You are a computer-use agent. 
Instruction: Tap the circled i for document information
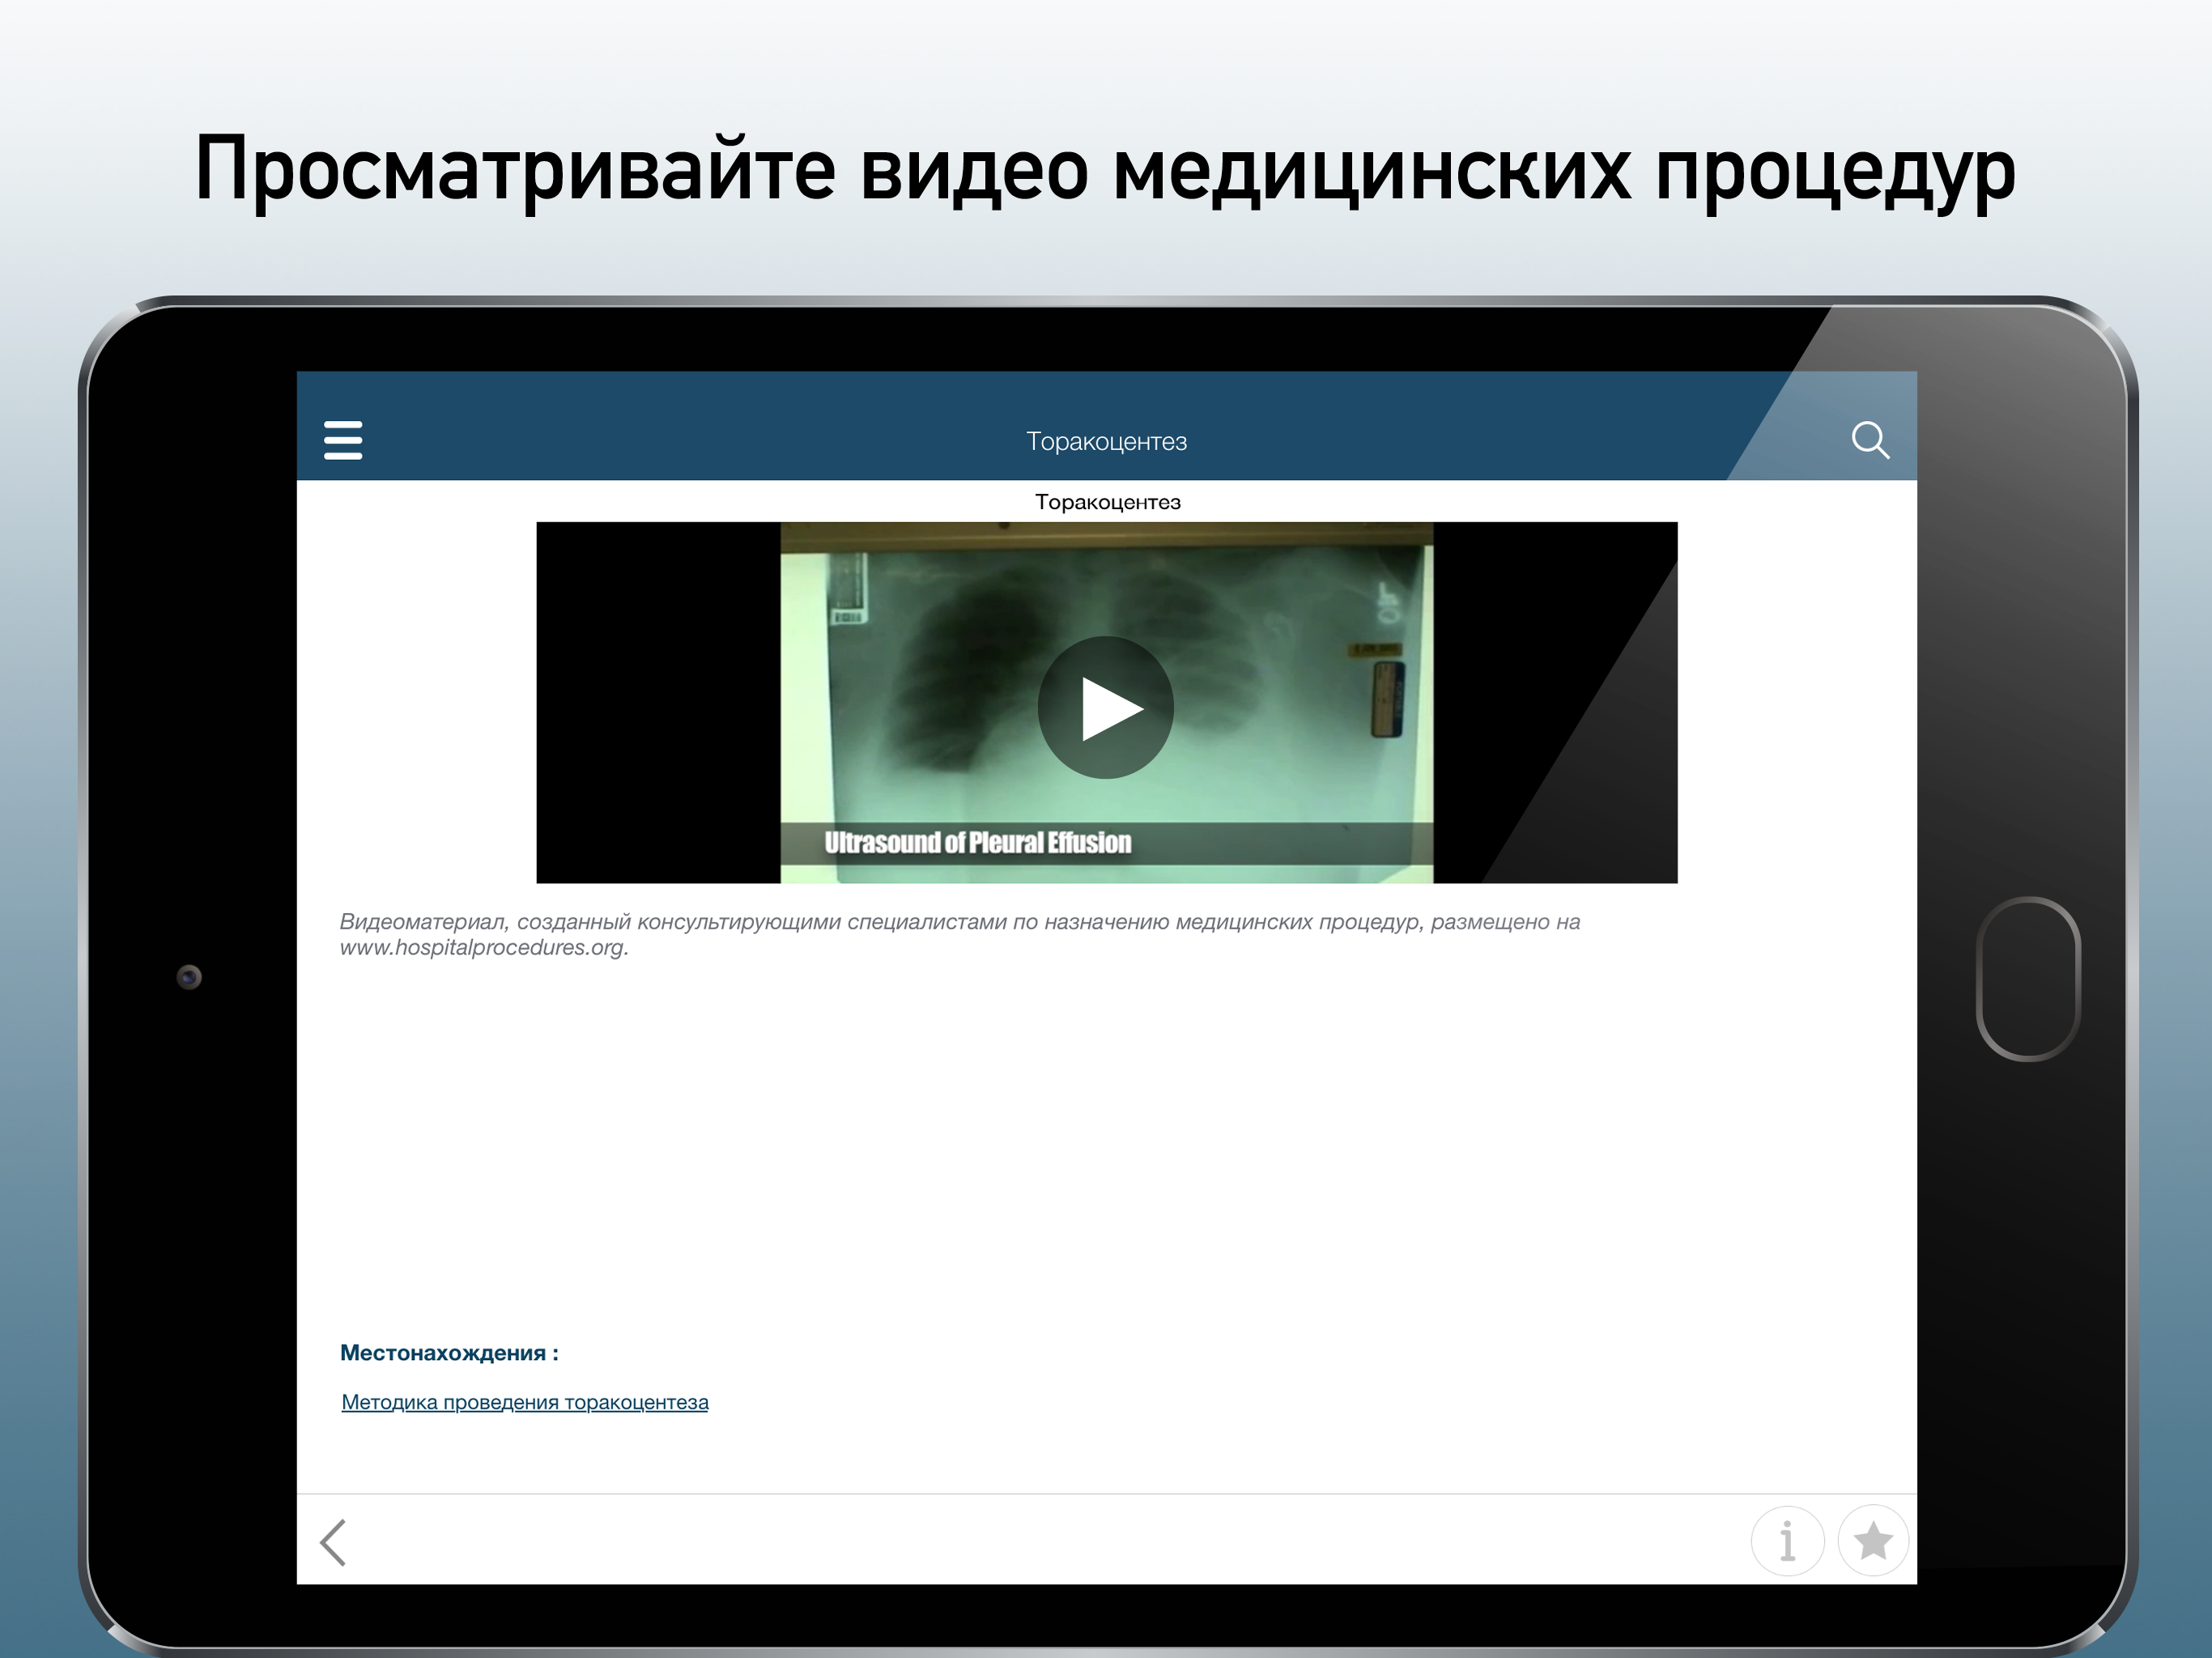(x=1787, y=1541)
